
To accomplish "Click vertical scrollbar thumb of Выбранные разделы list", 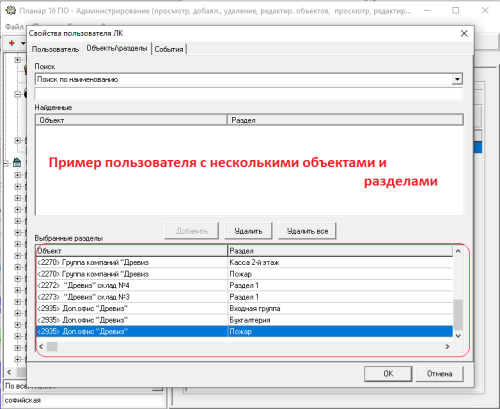I will click(x=458, y=315).
